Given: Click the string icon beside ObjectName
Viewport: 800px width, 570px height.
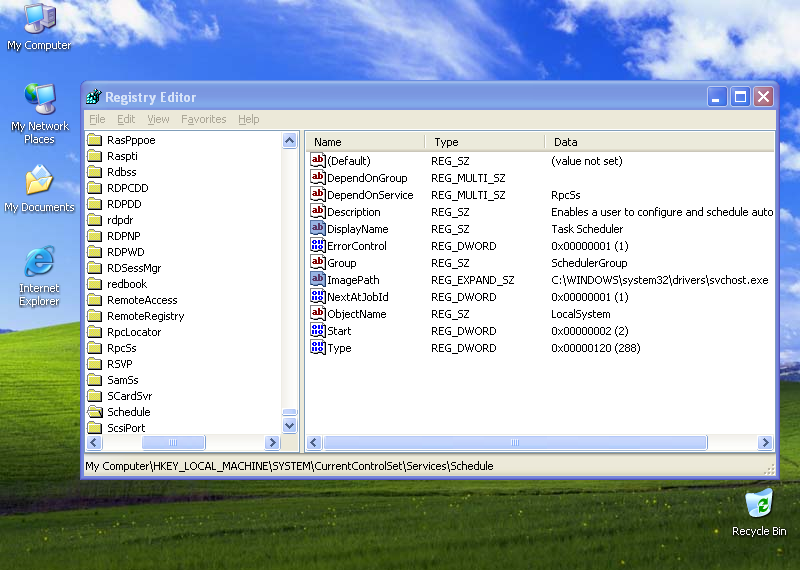Looking at the screenshot, I should click(317, 313).
